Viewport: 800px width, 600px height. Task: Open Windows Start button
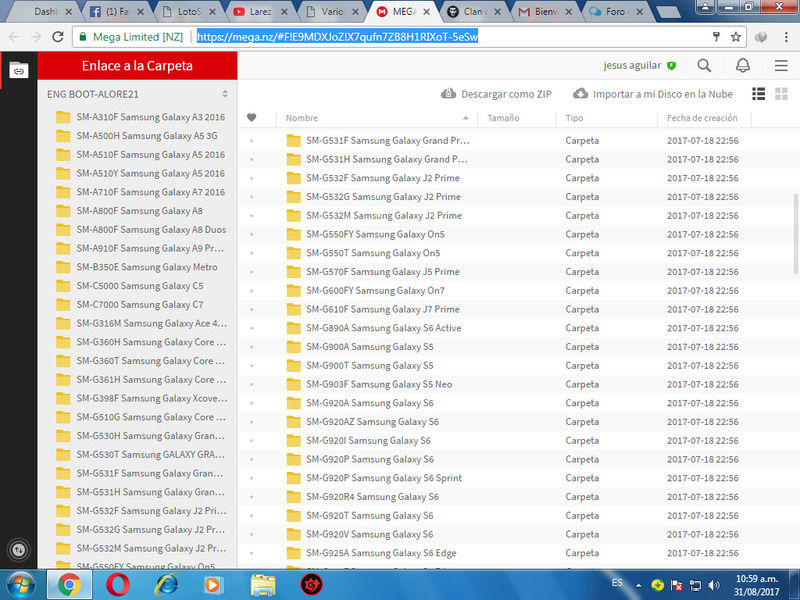tap(21, 585)
